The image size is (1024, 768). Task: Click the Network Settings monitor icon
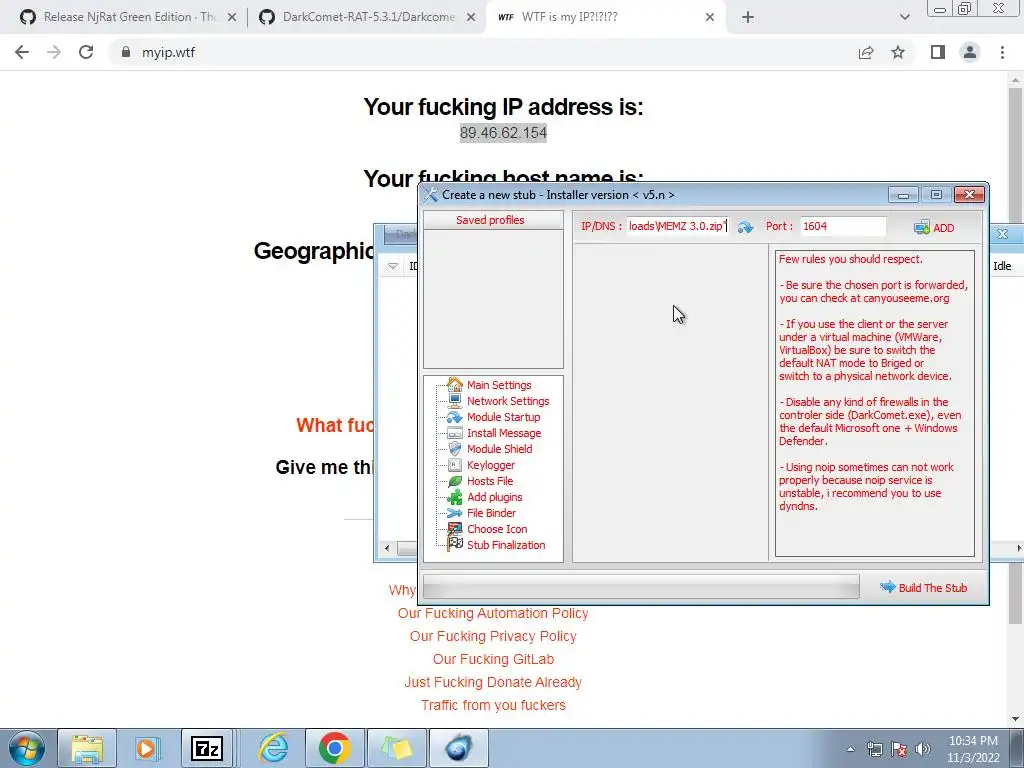(455, 401)
